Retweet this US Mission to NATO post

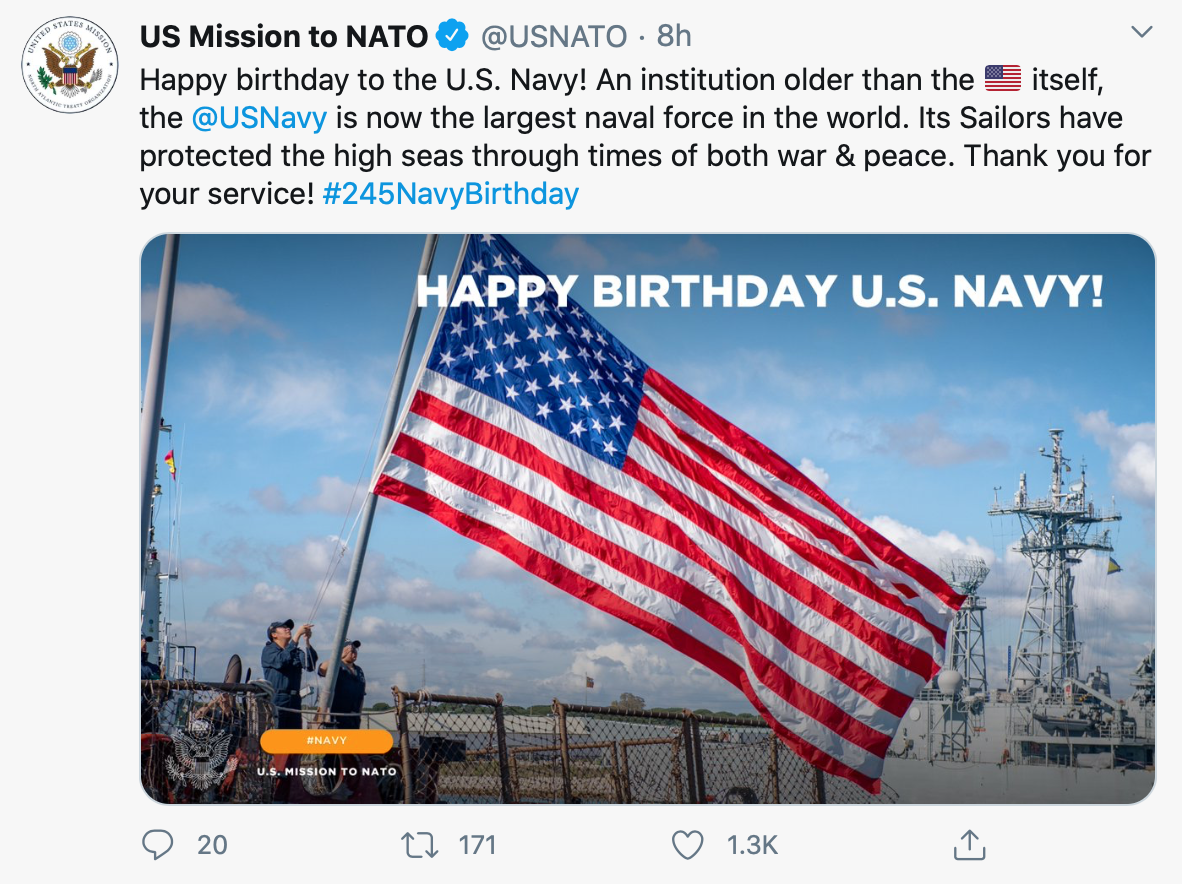(x=419, y=845)
